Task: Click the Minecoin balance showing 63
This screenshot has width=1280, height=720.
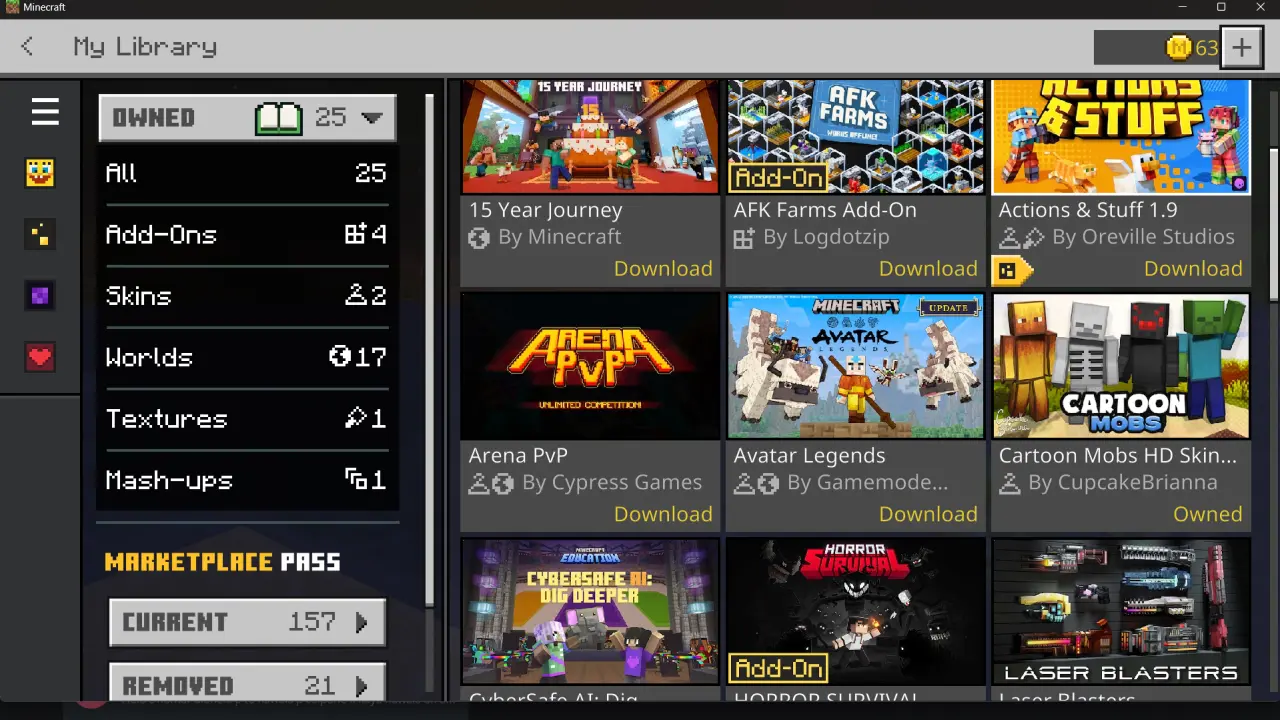Action: pyautogui.click(x=1157, y=47)
